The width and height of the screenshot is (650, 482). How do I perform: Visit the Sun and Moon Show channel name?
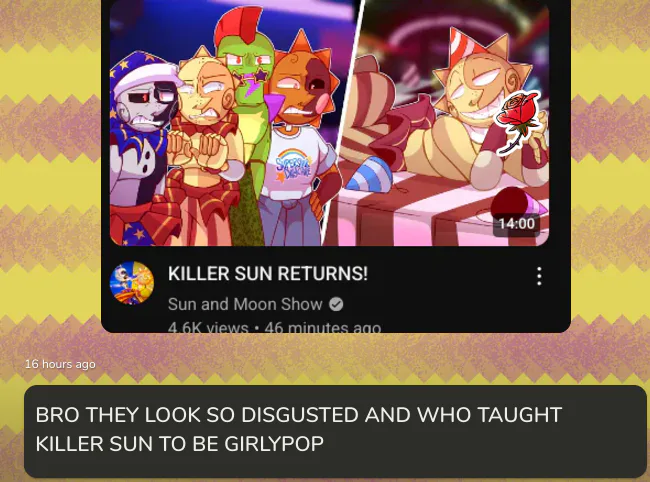tap(245, 304)
